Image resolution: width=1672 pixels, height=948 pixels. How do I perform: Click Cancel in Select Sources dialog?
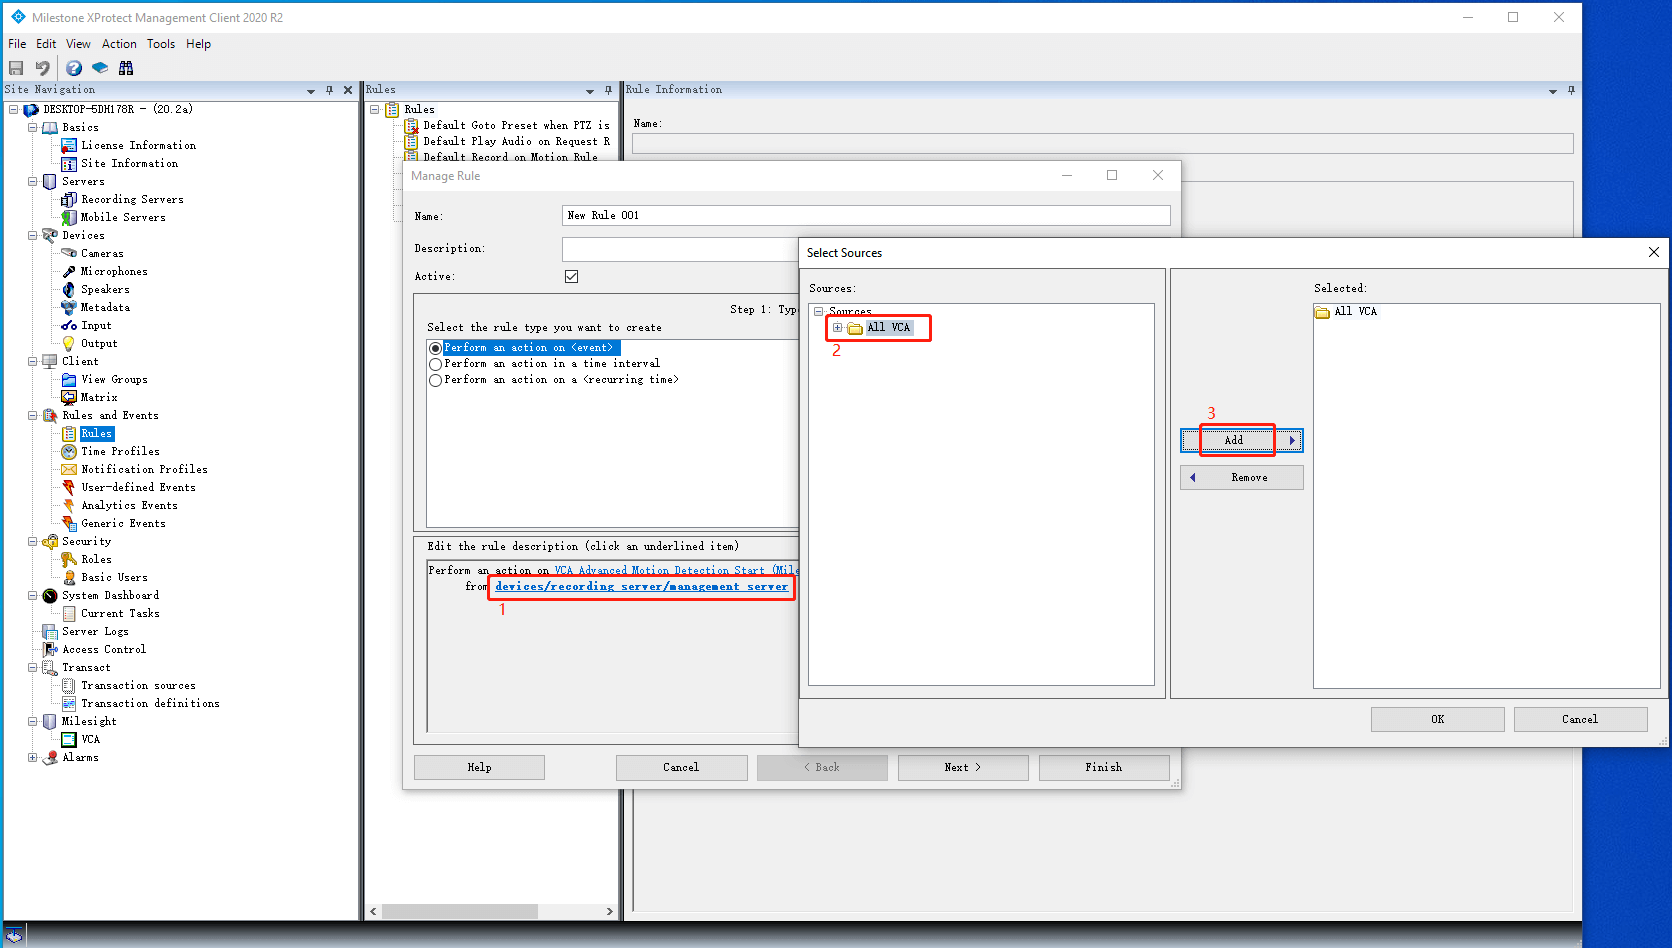click(1580, 719)
